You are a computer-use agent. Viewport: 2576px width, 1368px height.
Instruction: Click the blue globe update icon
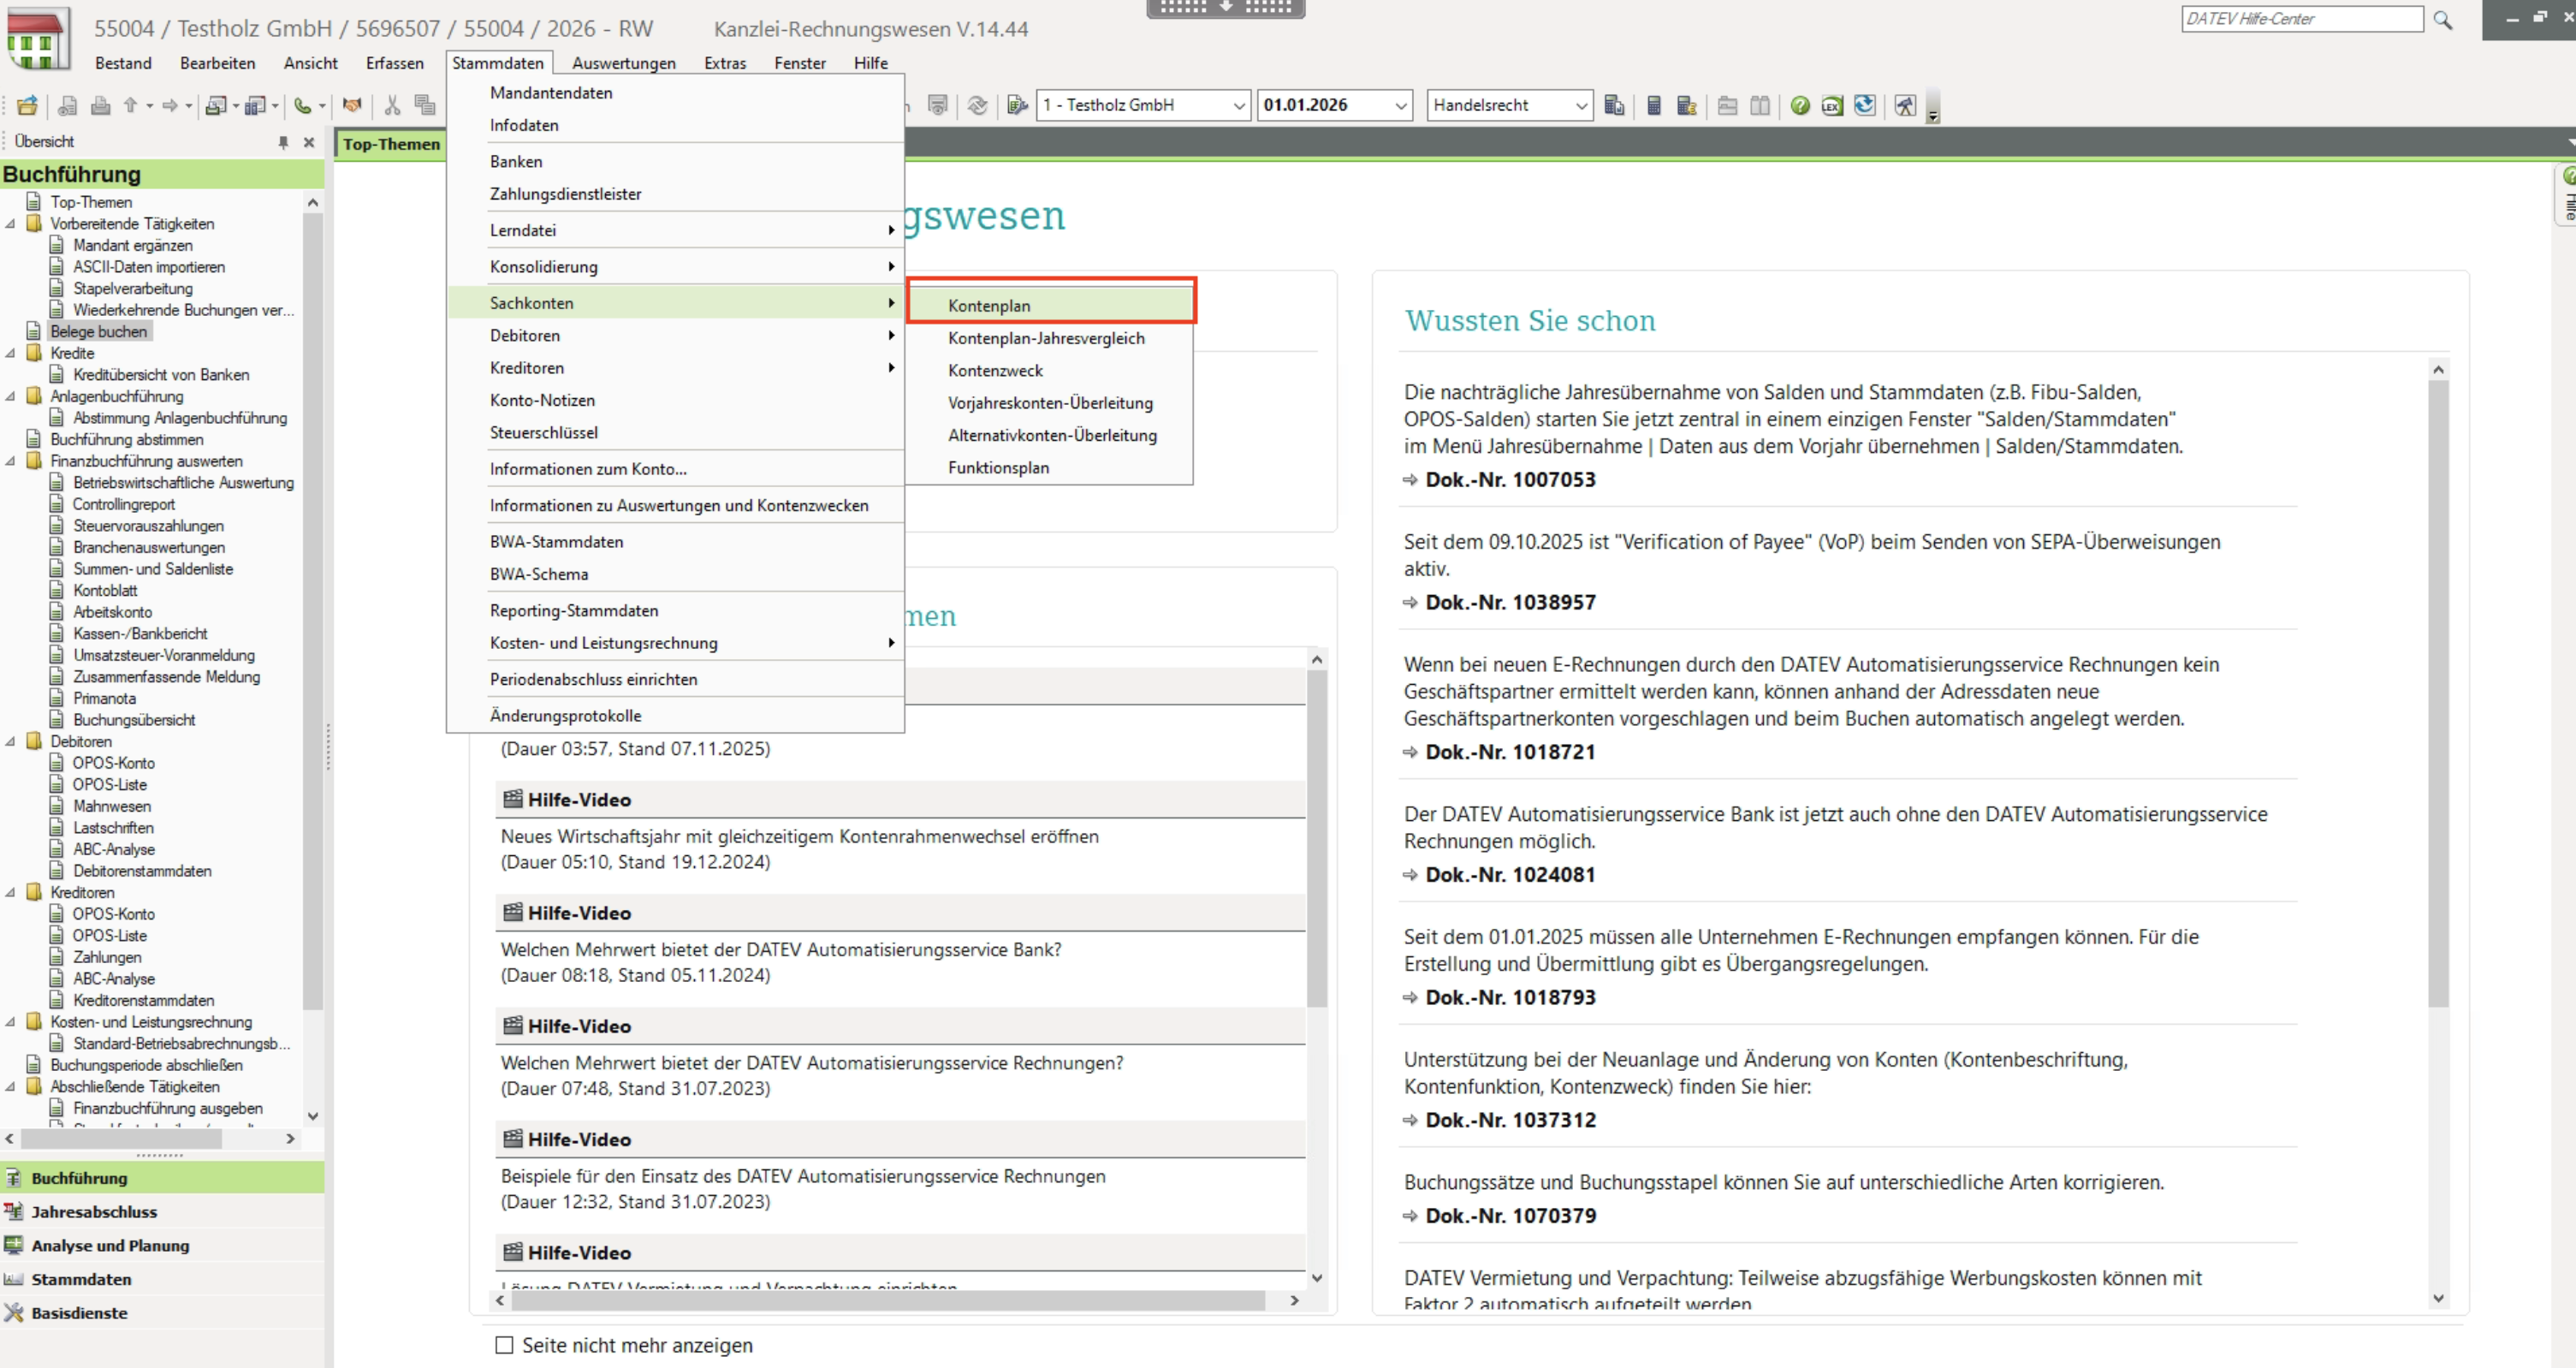pos(1865,105)
